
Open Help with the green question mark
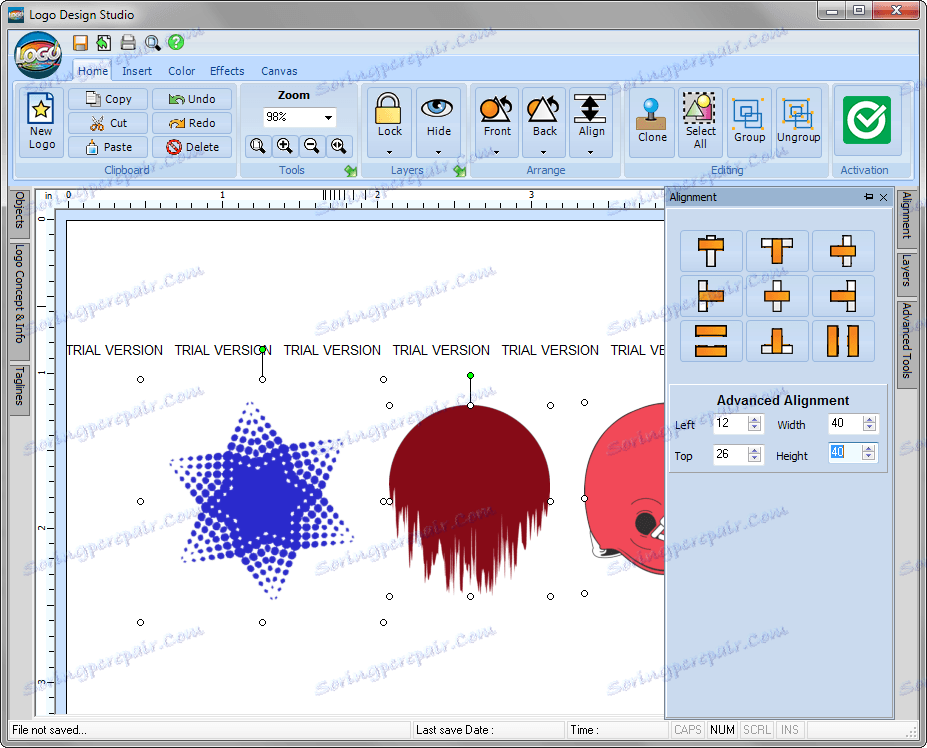click(x=176, y=42)
